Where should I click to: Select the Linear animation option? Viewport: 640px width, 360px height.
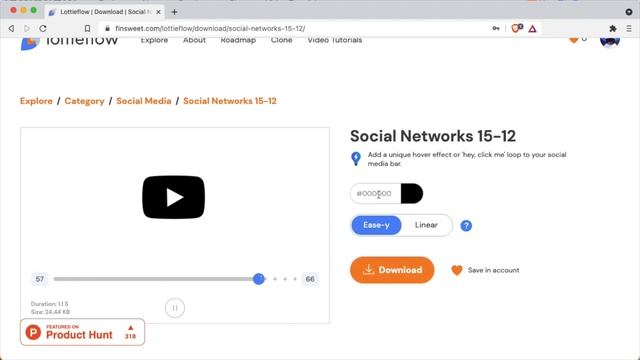[426, 225]
